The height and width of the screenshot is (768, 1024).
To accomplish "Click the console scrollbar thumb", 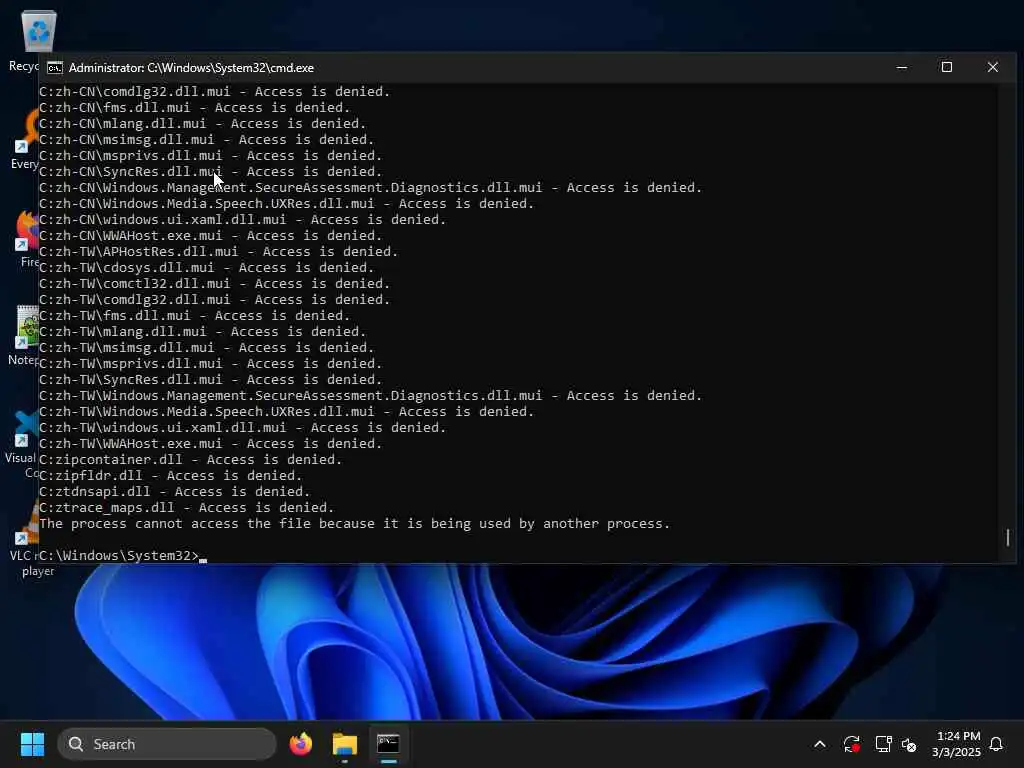I will click(x=1008, y=537).
